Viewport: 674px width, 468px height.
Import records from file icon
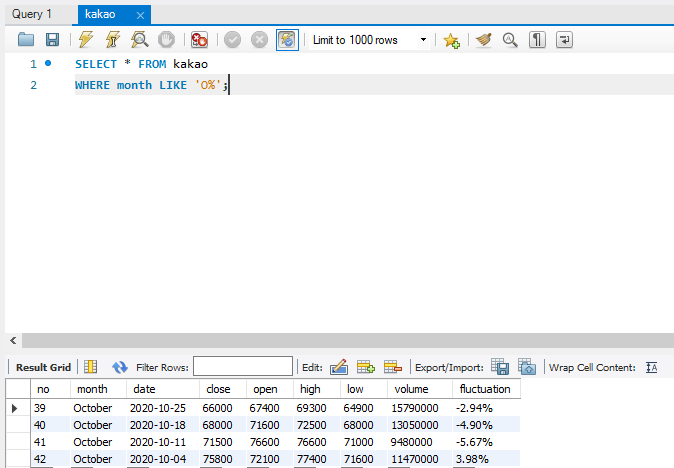[x=527, y=367]
